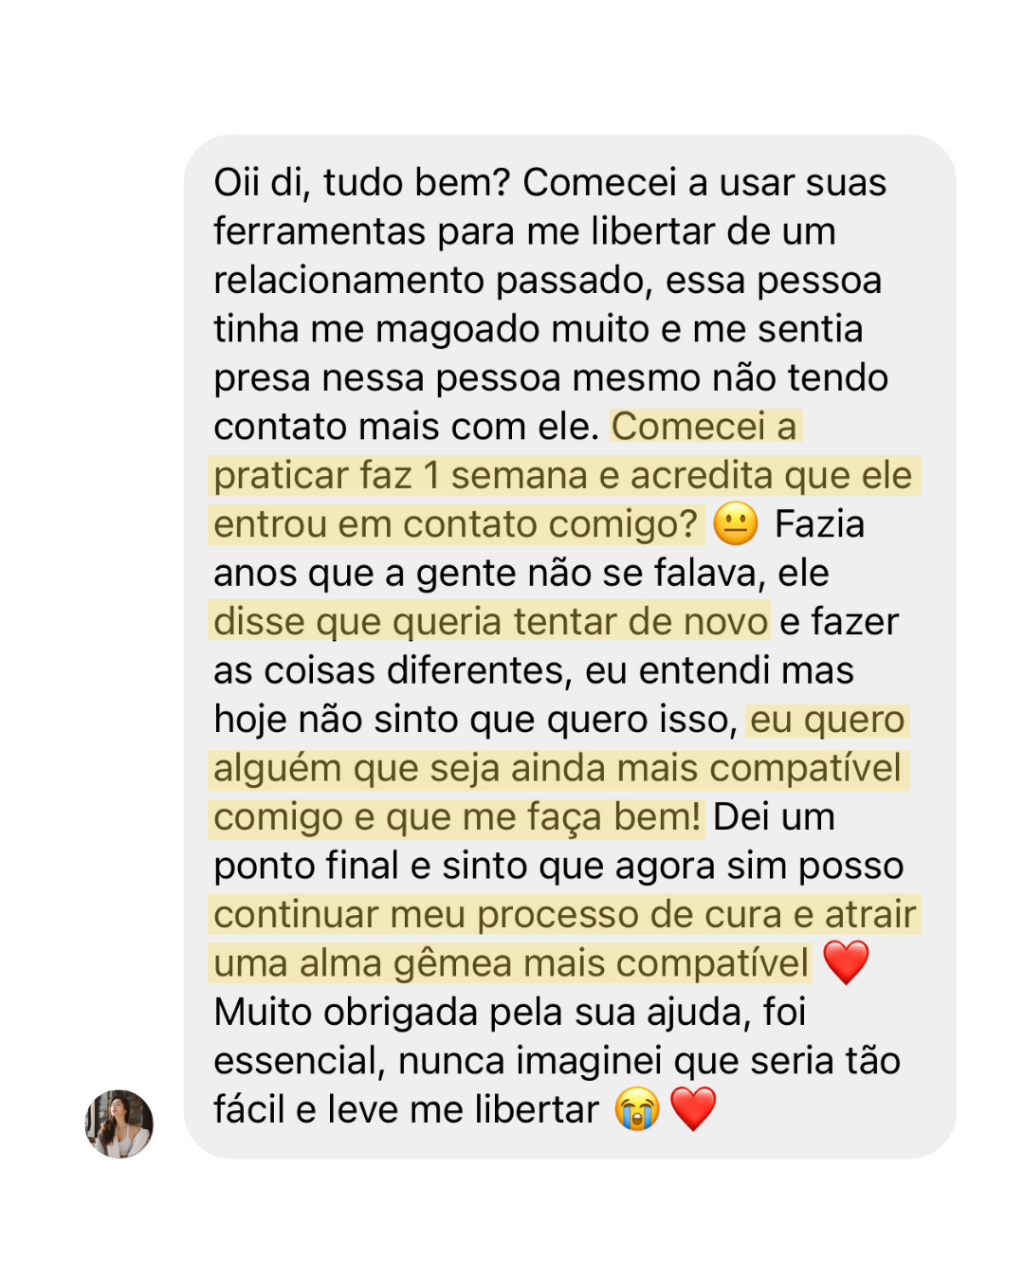
Task: Tap the crying face emoji
Action: 638,1110
